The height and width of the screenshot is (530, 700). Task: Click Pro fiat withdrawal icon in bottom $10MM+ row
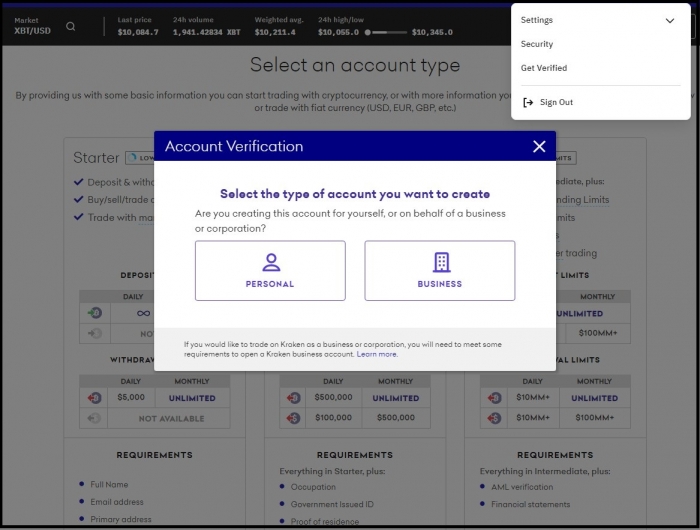(494, 418)
